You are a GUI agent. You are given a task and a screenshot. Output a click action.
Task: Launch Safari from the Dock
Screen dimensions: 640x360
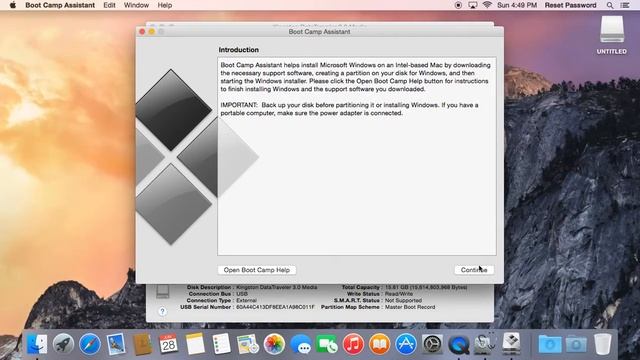click(x=90, y=344)
